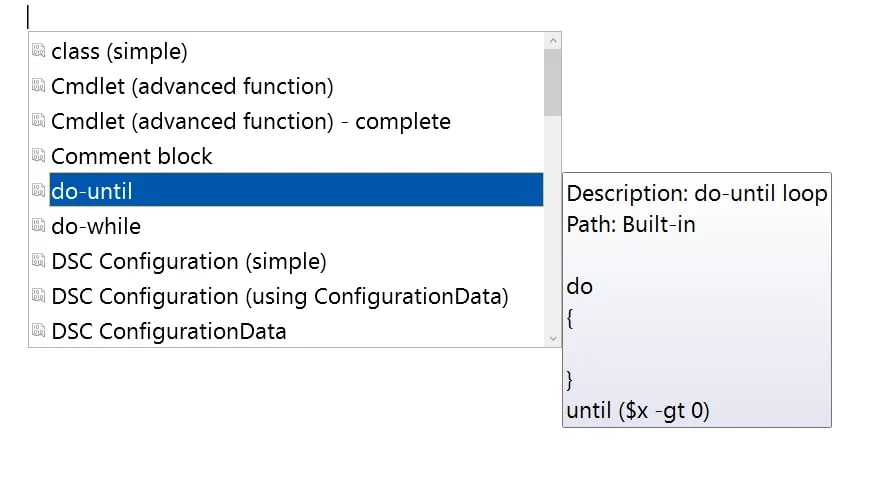Image resolution: width=888 pixels, height=499 pixels.
Task: Click the do-until loop description tooltip
Action: pos(696,300)
